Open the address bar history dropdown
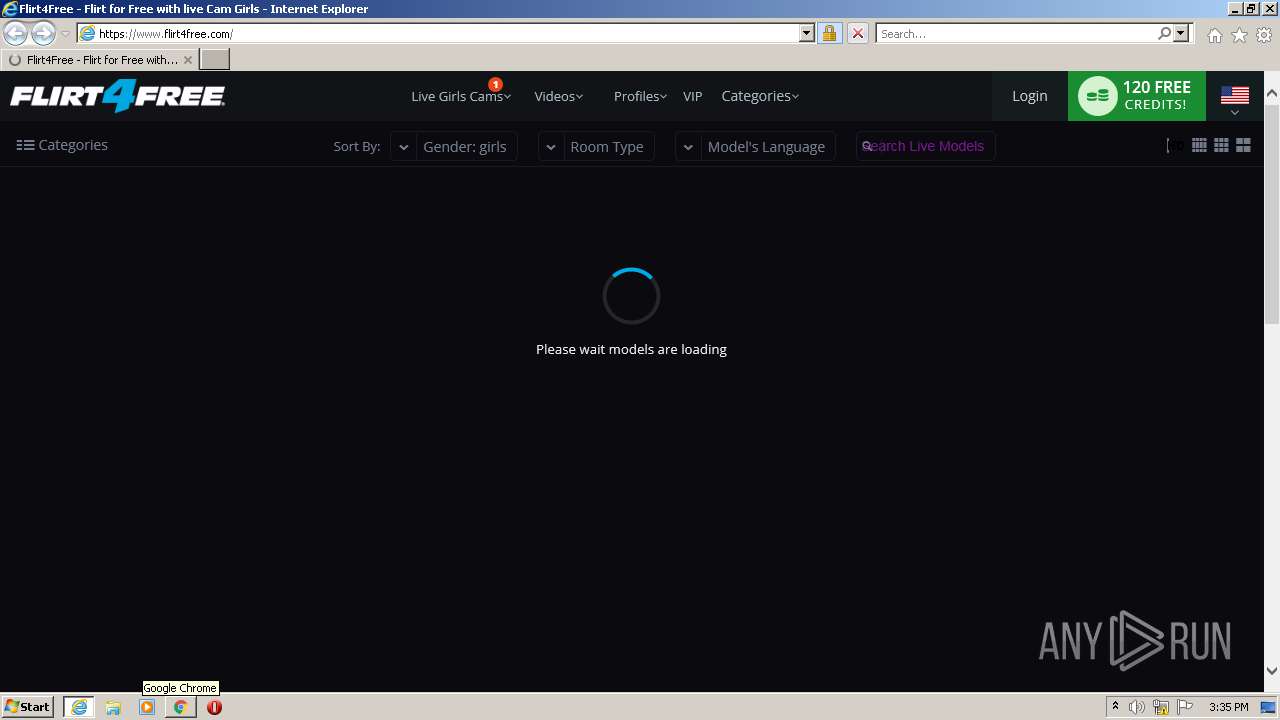The width and height of the screenshot is (1280, 720). click(807, 33)
